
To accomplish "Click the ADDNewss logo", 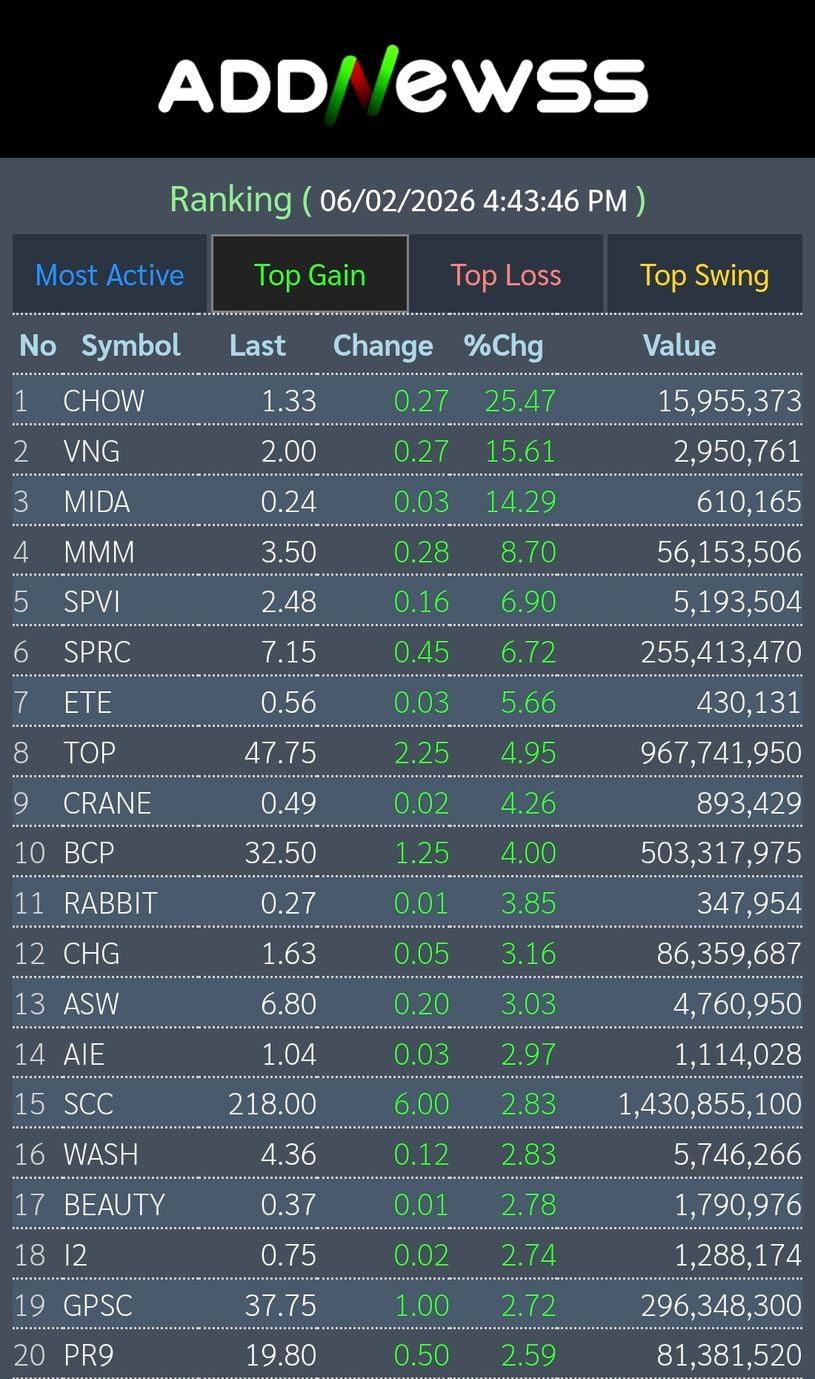I will [403, 85].
